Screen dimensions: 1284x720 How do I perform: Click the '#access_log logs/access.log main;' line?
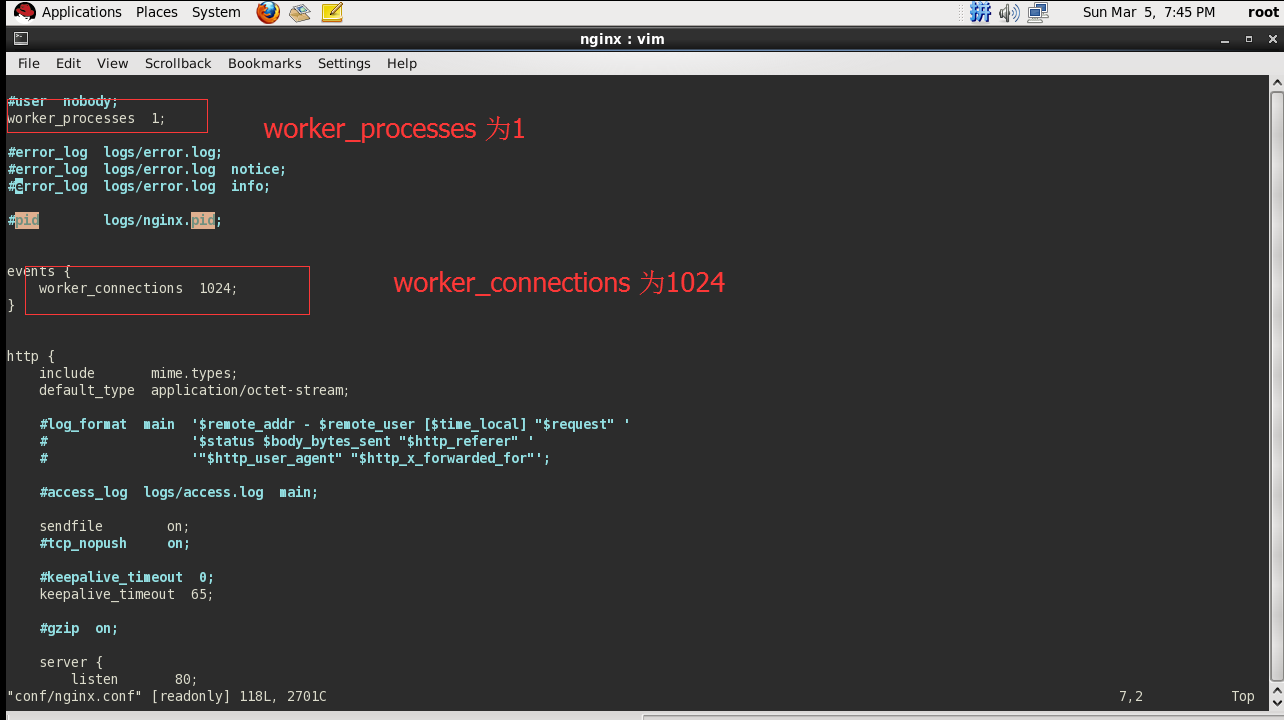point(179,492)
